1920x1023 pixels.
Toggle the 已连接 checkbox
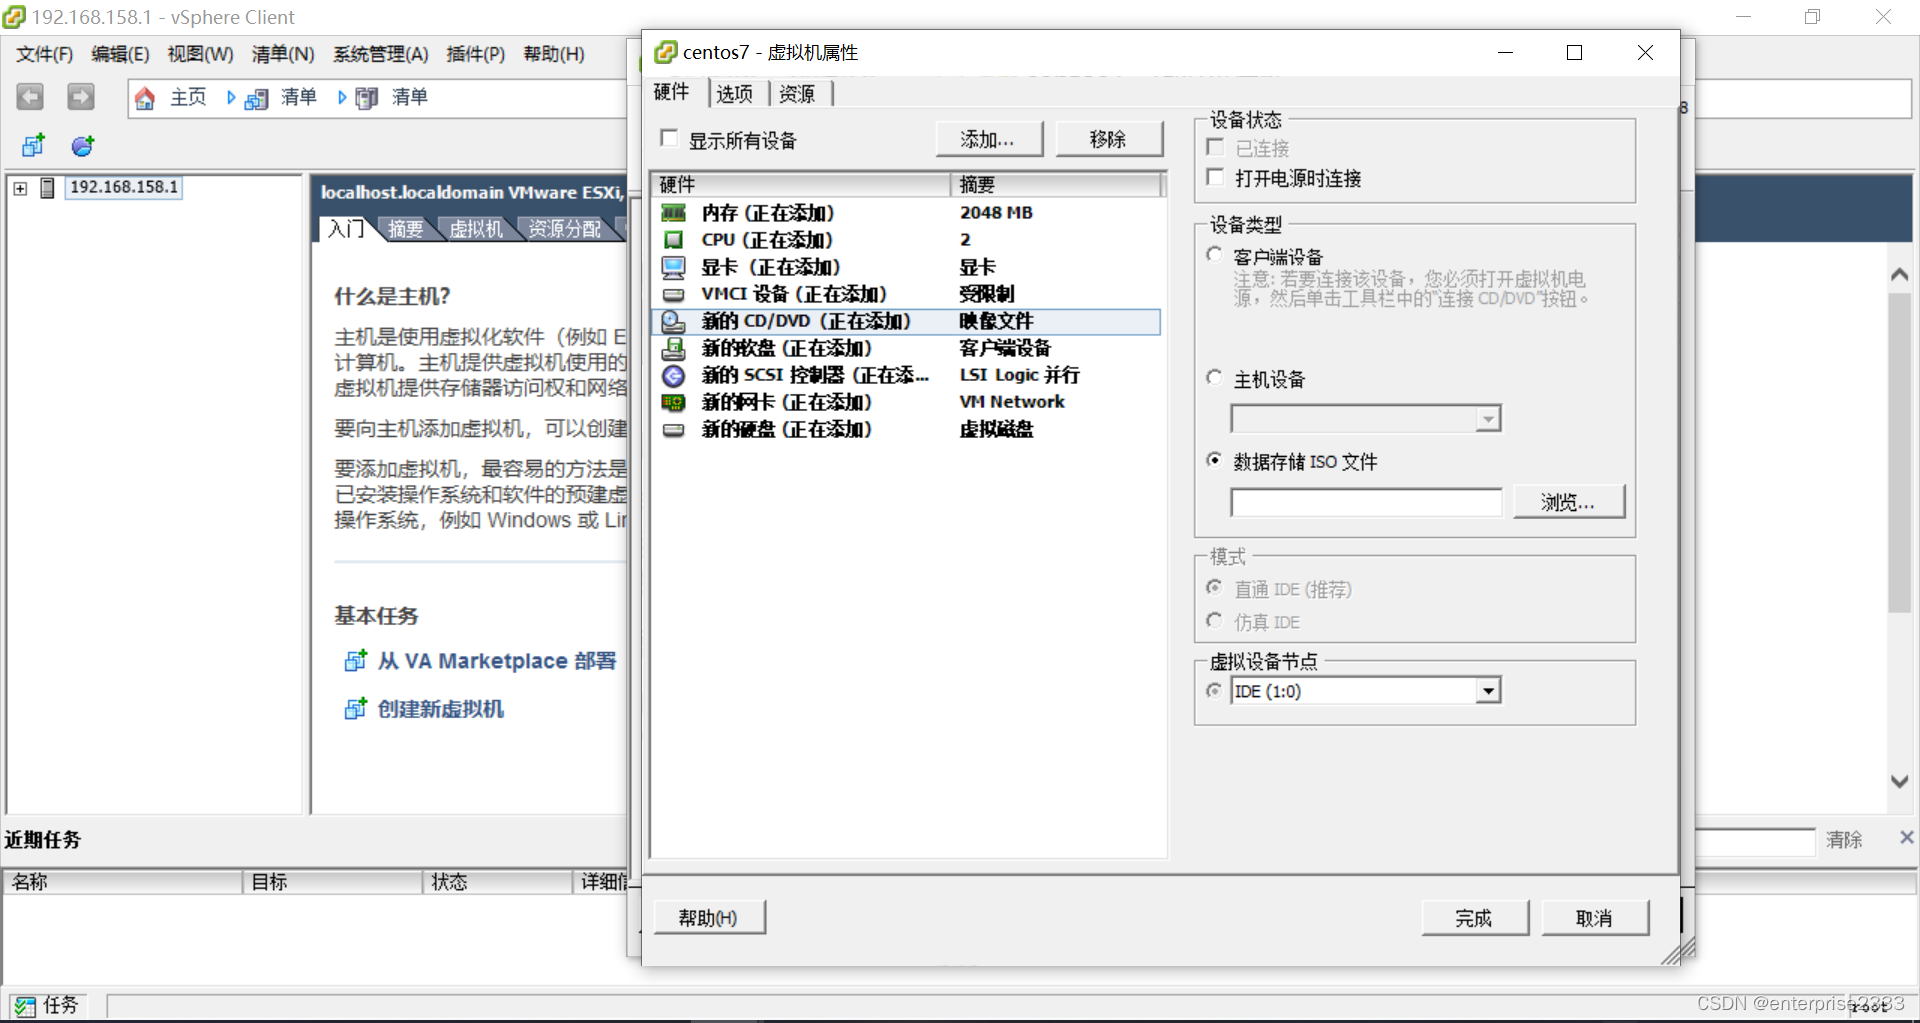pos(1215,147)
